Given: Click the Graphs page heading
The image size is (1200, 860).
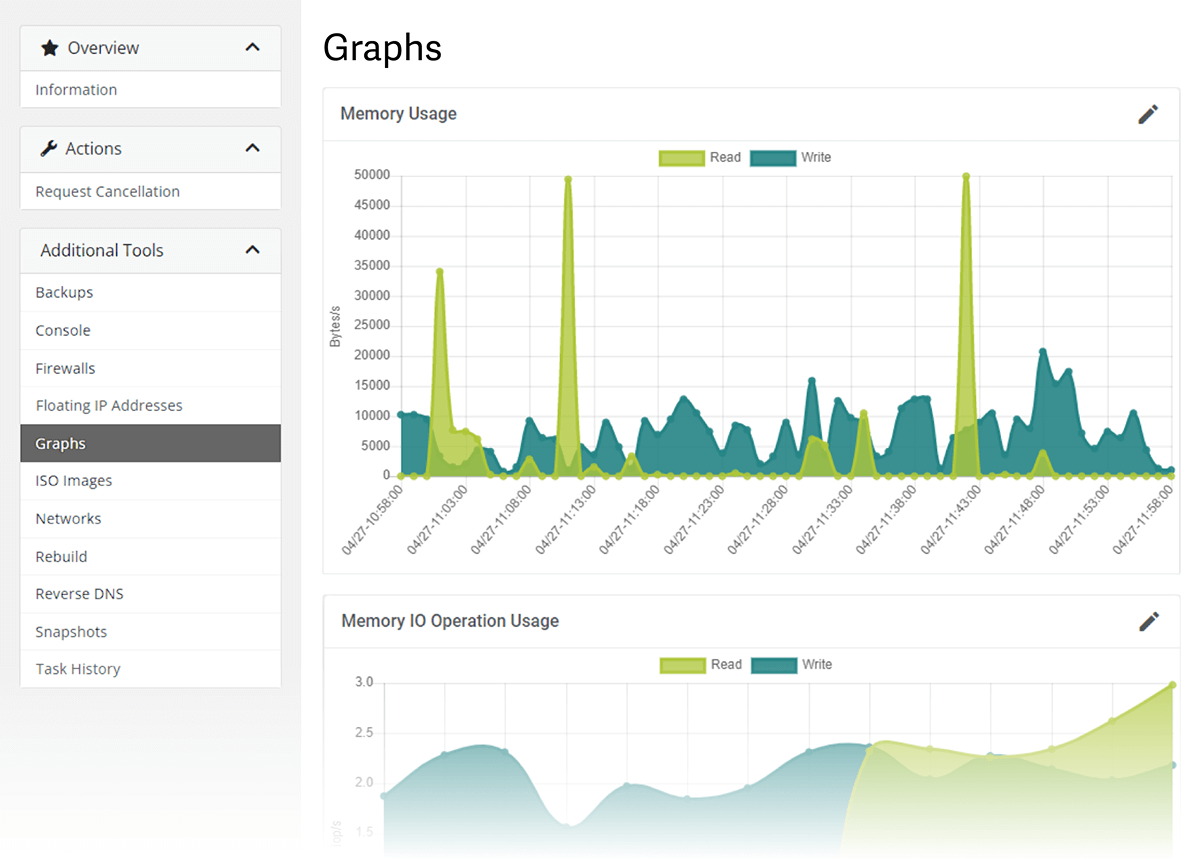Looking at the screenshot, I should [382, 48].
